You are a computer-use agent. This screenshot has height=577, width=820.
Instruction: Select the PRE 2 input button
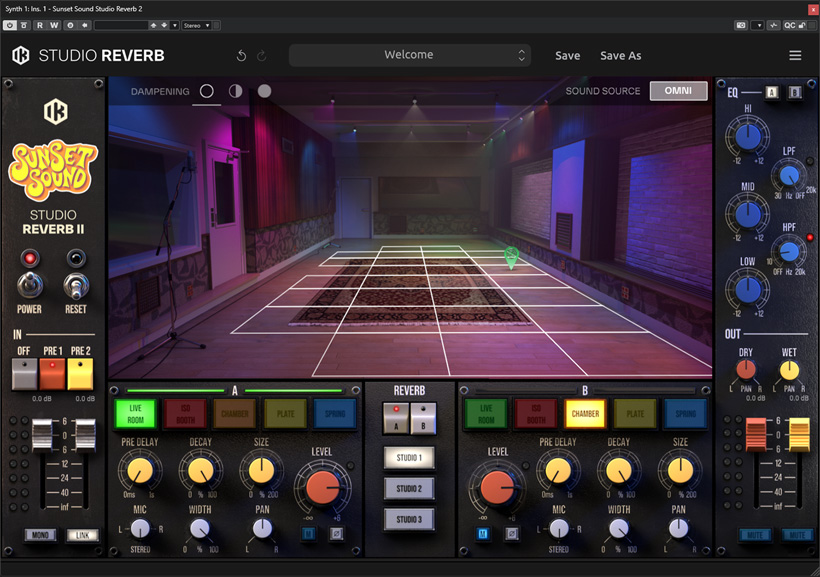pyautogui.click(x=80, y=374)
